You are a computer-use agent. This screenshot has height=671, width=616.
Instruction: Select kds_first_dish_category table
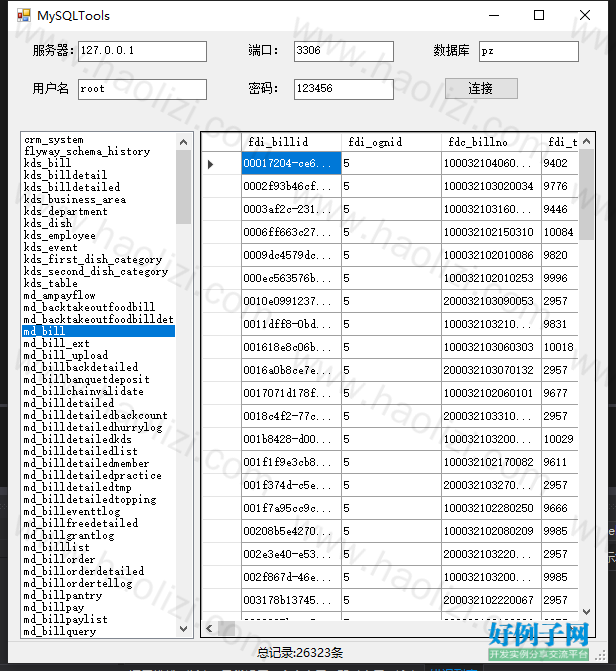click(x=98, y=259)
